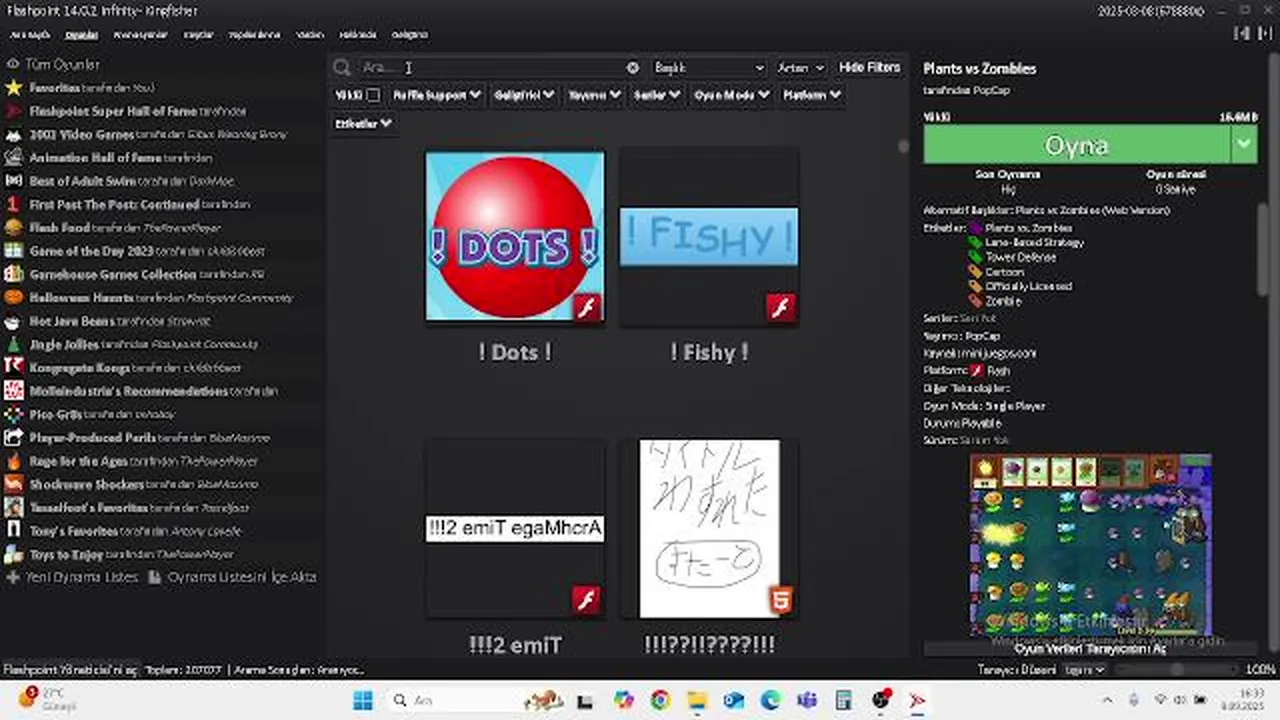Click the Flashpoint icon in taskbar
The height and width of the screenshot is (720, 1280).
[917, 700]
